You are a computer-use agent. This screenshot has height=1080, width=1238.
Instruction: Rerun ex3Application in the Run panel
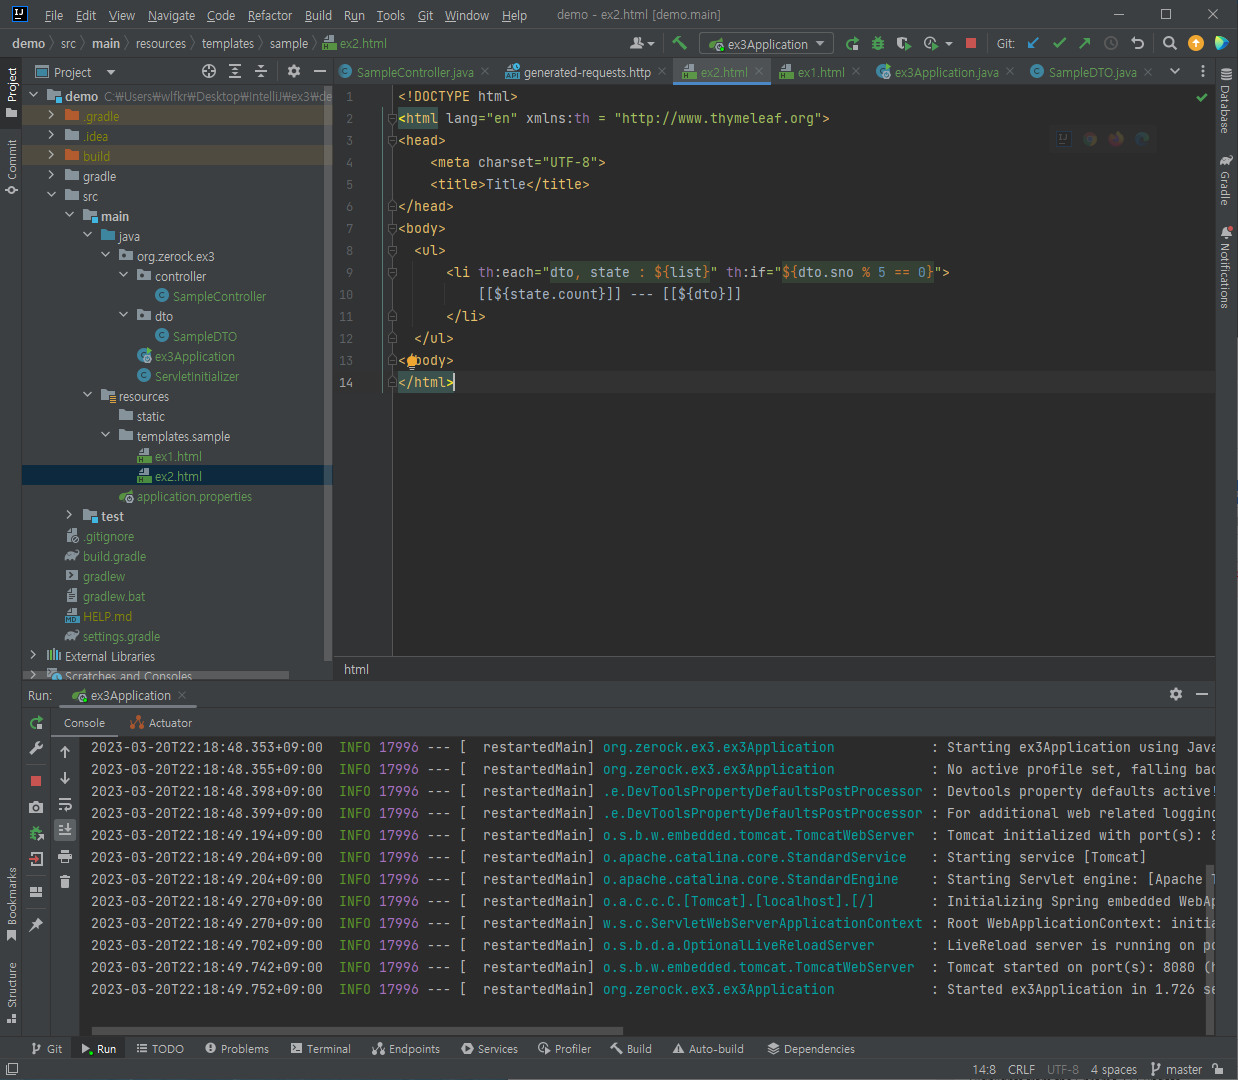coord(37,722)
